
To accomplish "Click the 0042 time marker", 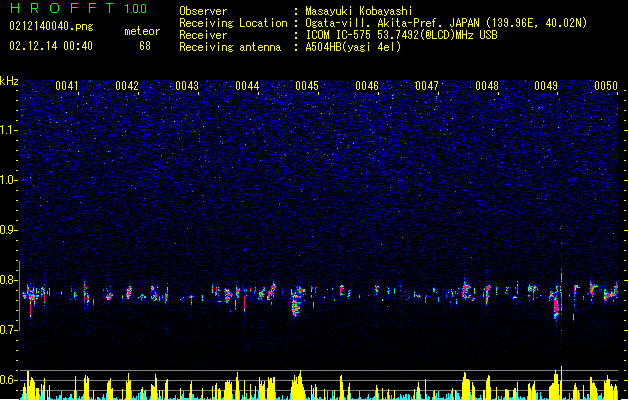I will tap(127, 86).
